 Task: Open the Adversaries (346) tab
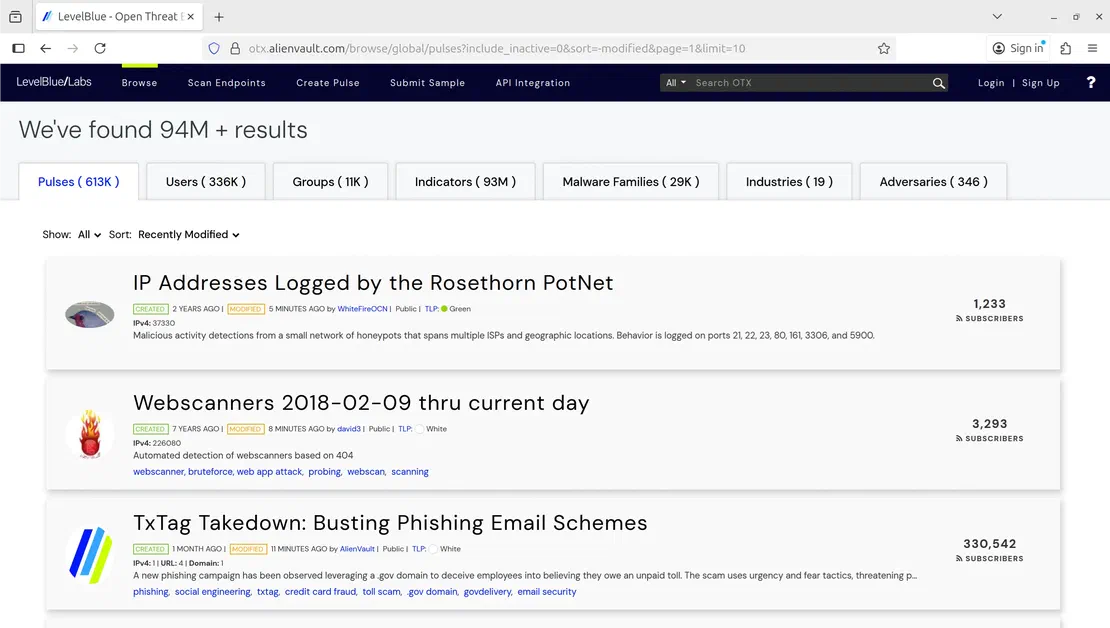coord(933,182)
